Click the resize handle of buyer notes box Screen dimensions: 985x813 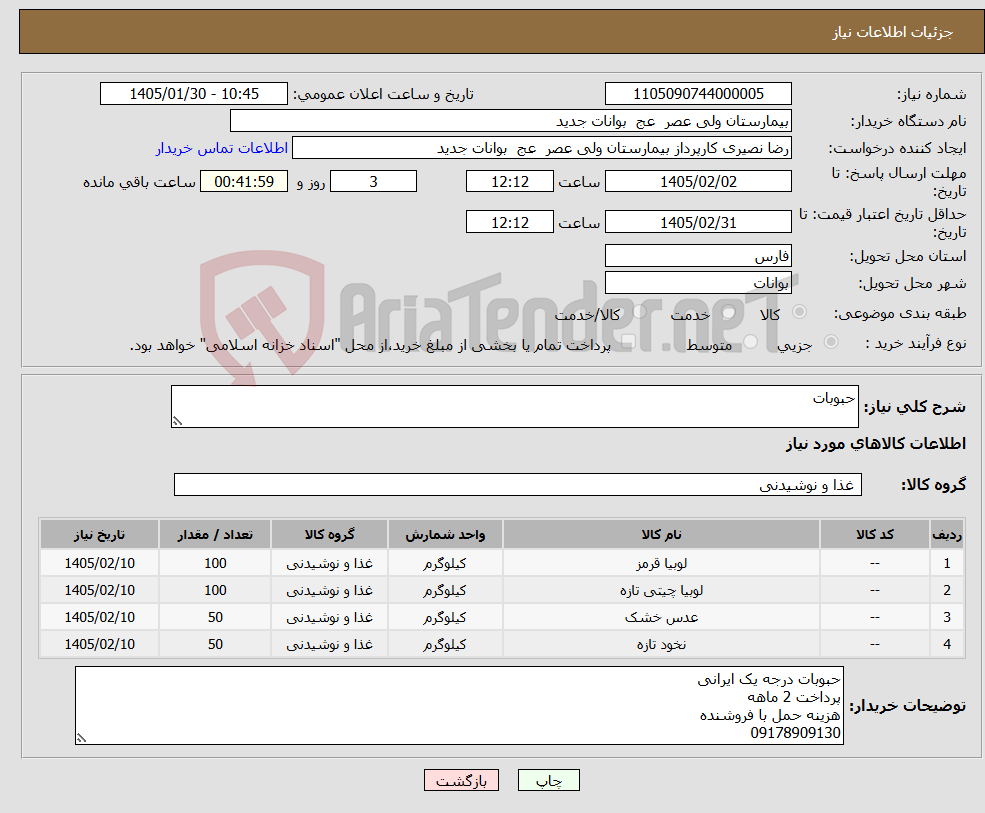click(x=81, y=739)
